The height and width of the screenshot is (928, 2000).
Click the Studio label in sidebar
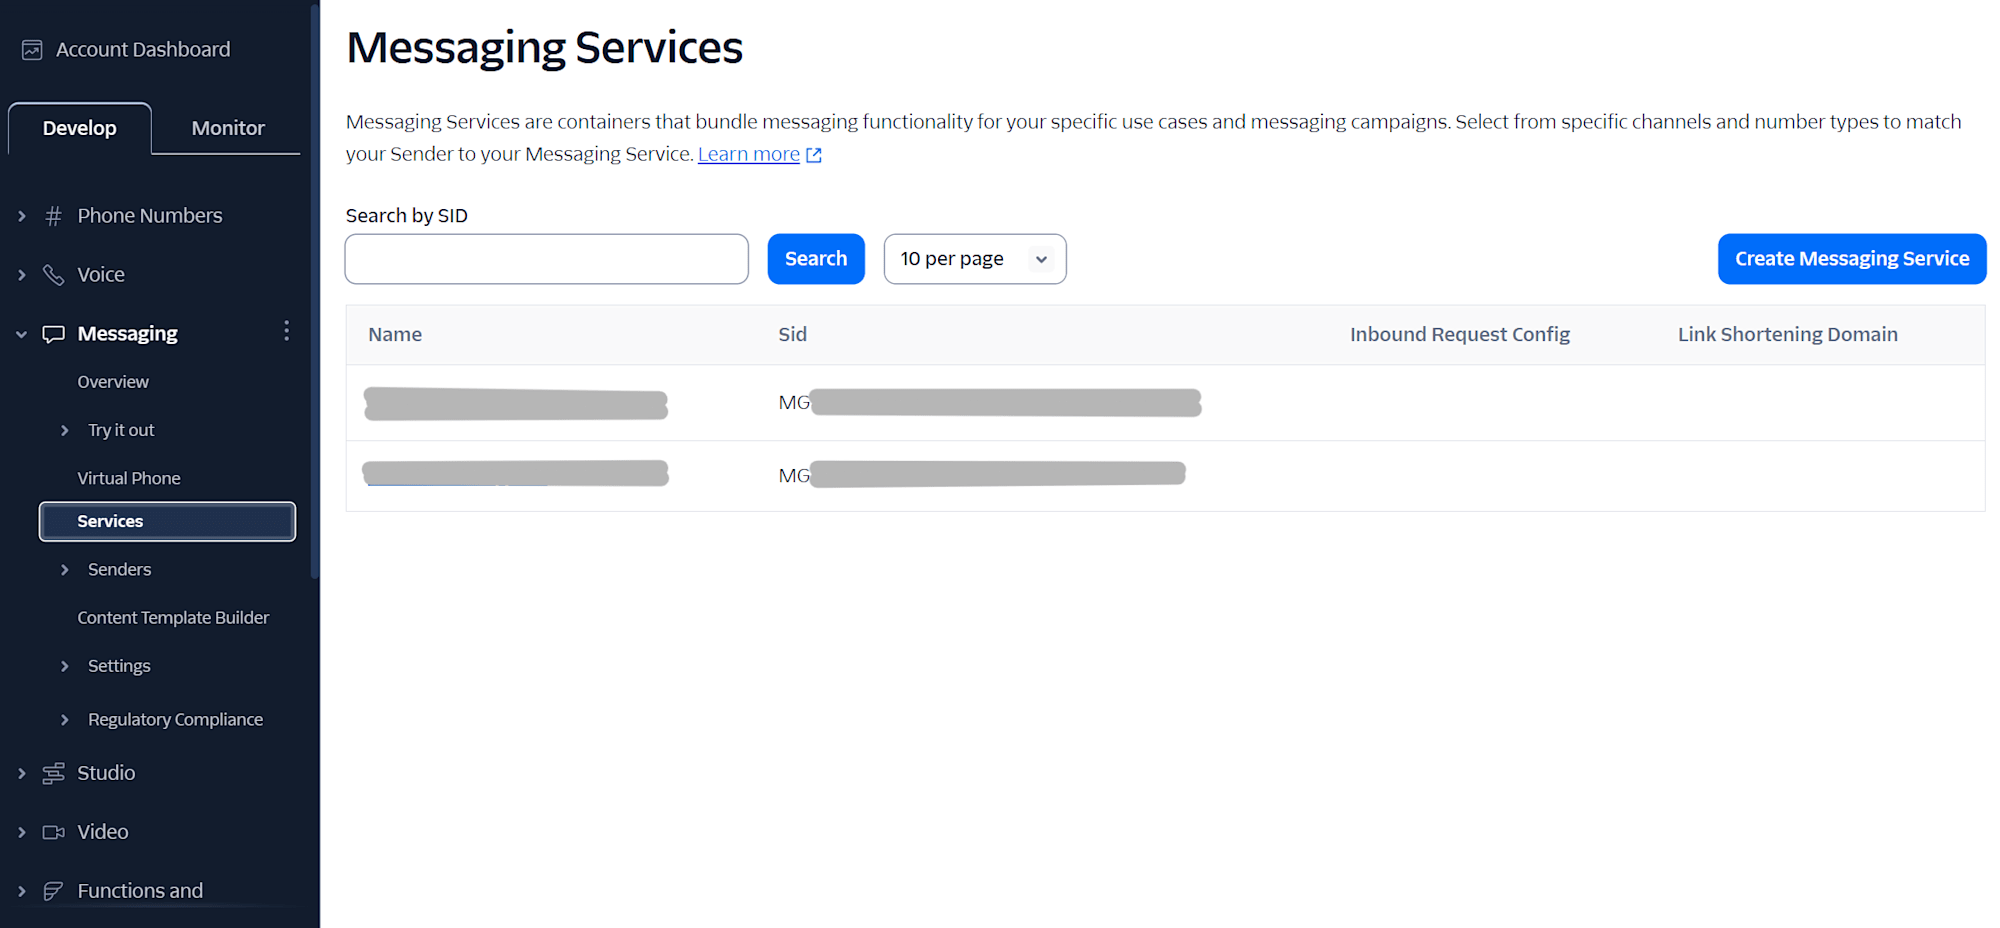106,773
